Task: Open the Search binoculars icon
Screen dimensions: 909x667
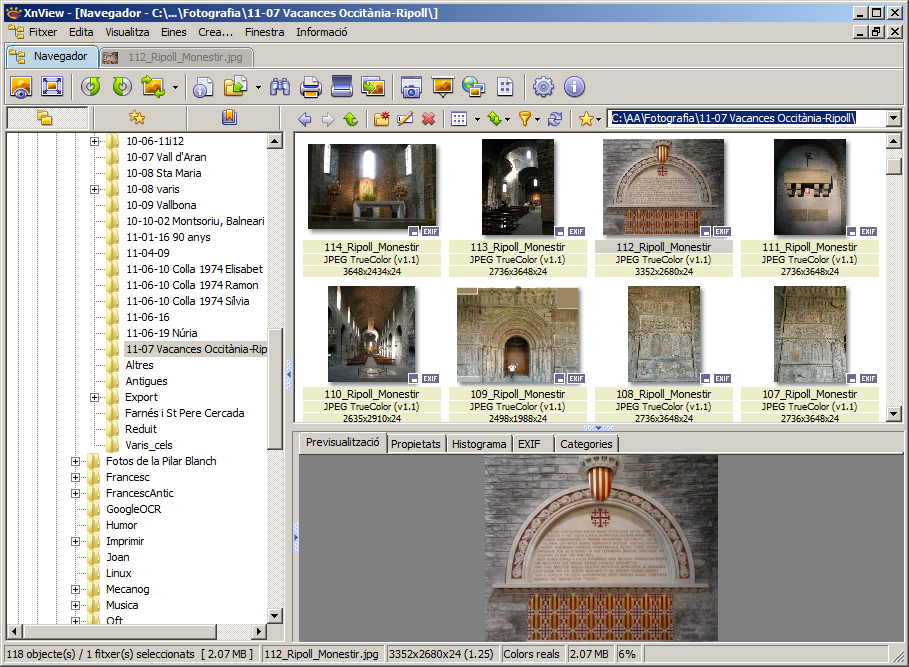Action: click(281, 87)
